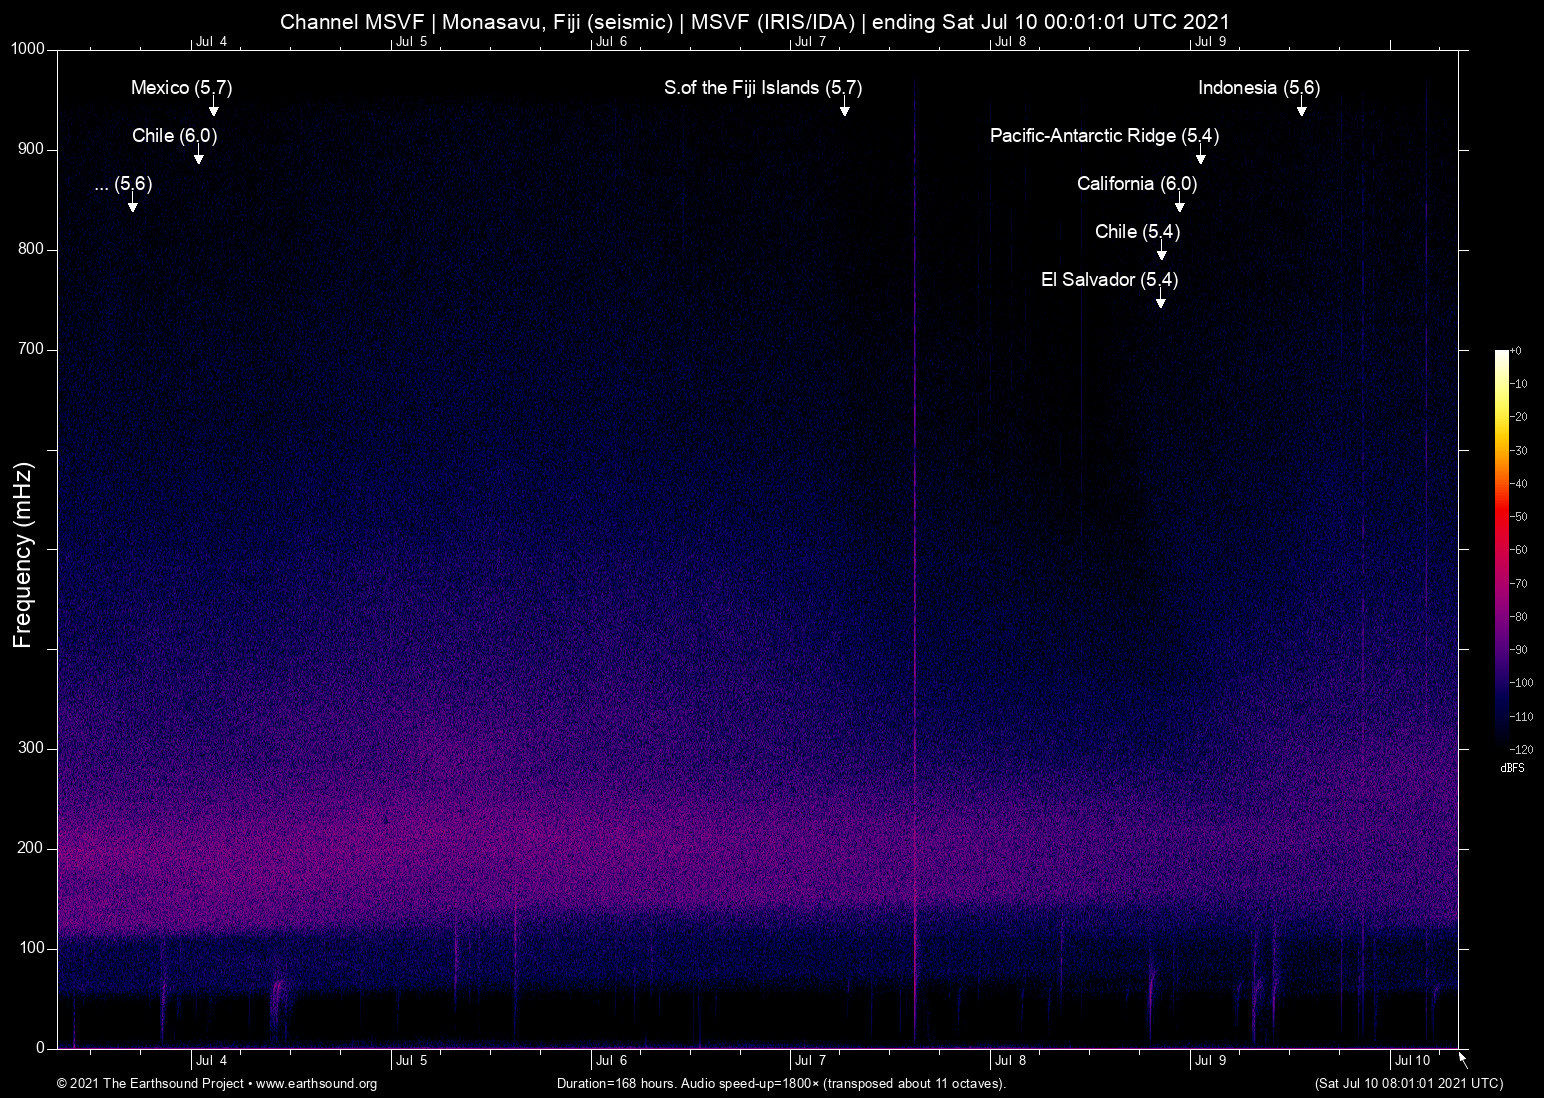
Task: Click the arrow marker under Chile (6.0)
Action: pos(199,157)
